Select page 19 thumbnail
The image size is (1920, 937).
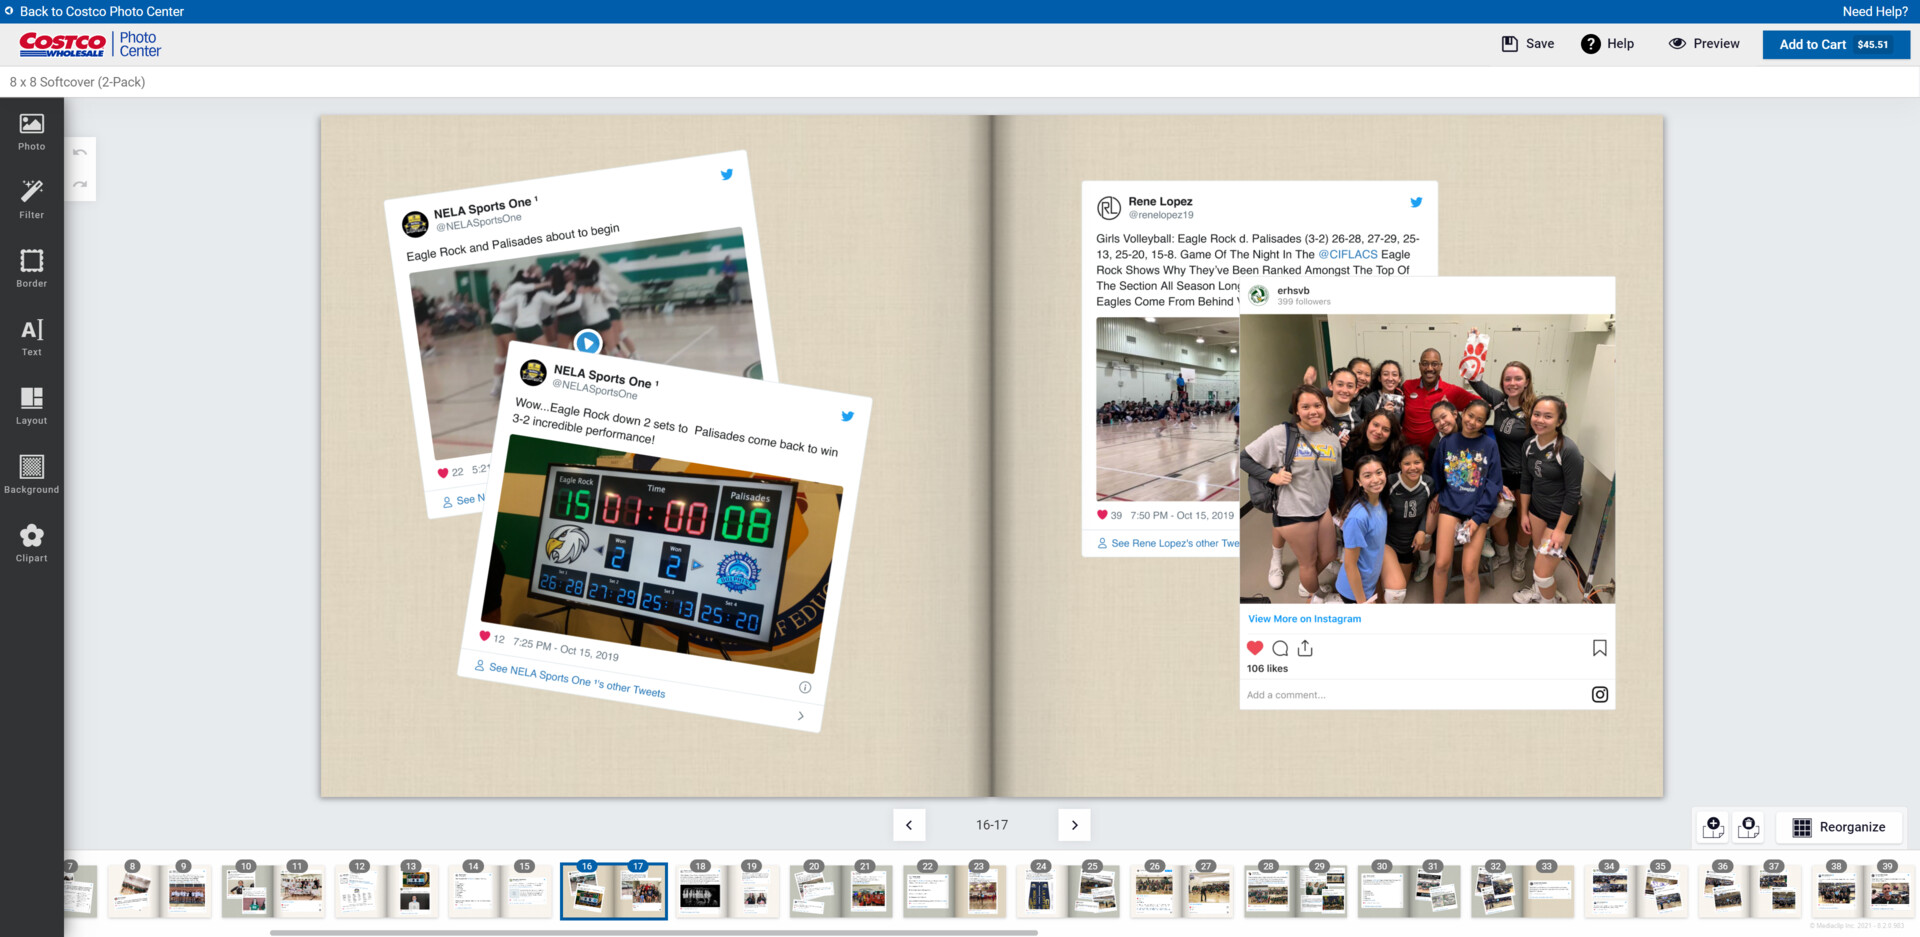click(754, 891)
